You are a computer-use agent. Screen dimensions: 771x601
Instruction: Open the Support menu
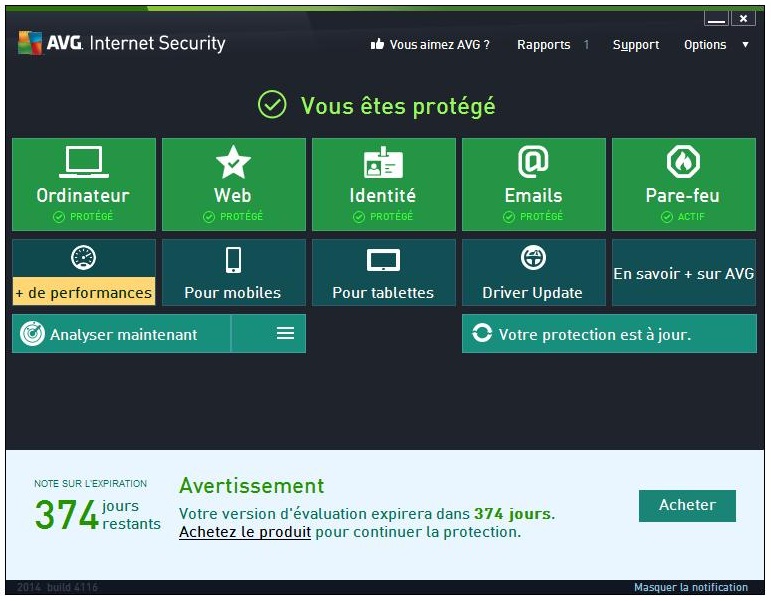[636, 45]
